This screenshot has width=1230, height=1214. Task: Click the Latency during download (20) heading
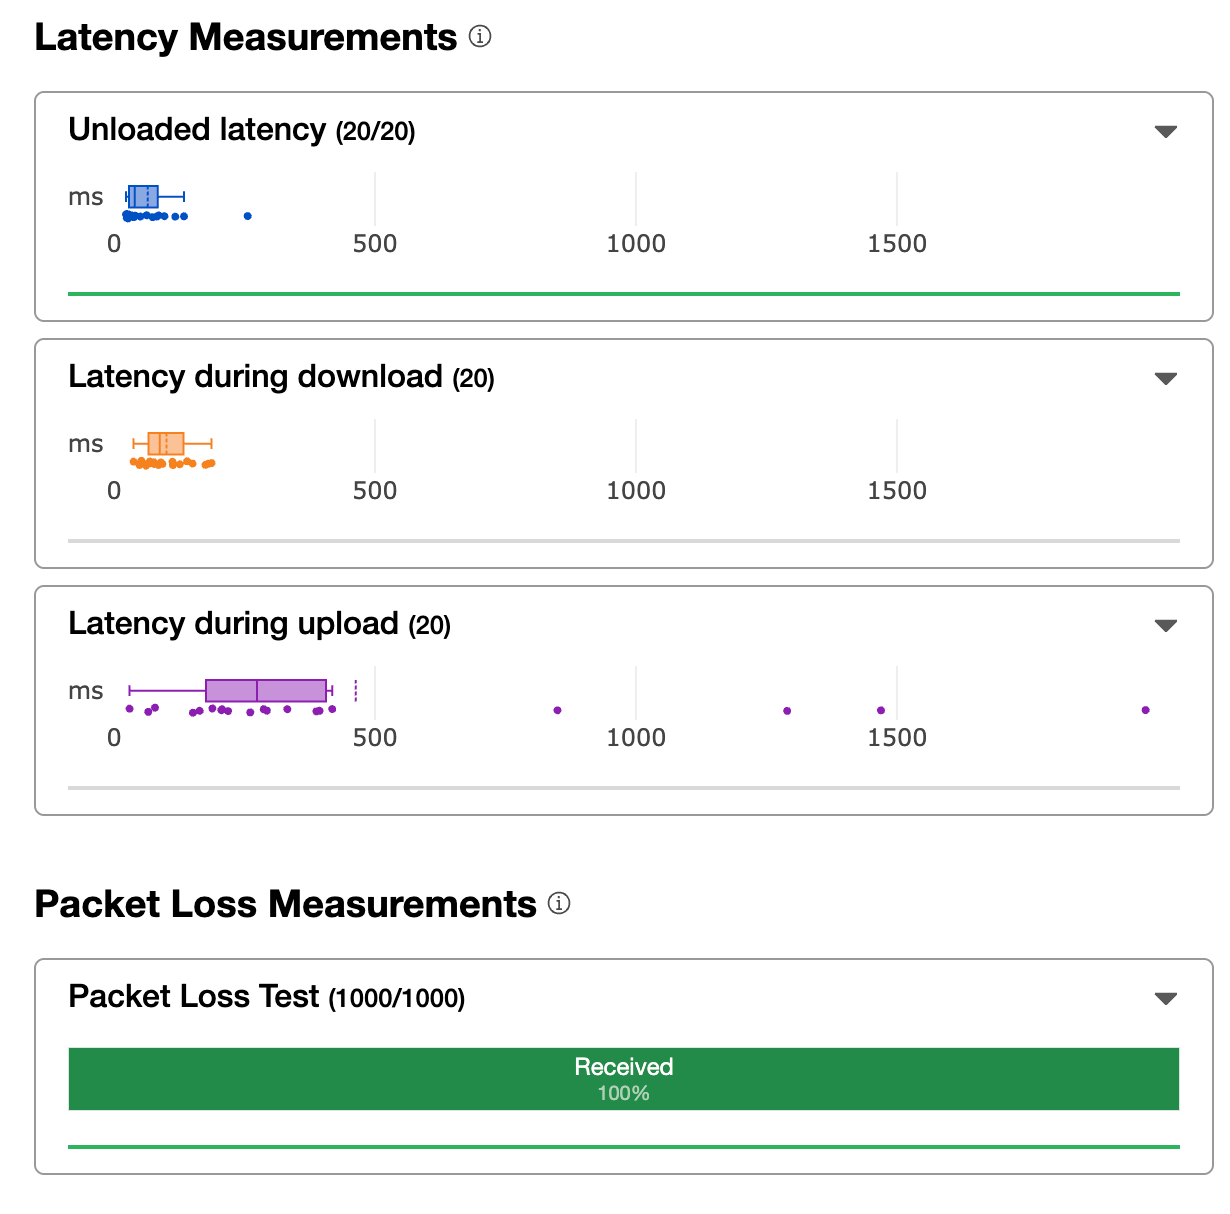282,377
